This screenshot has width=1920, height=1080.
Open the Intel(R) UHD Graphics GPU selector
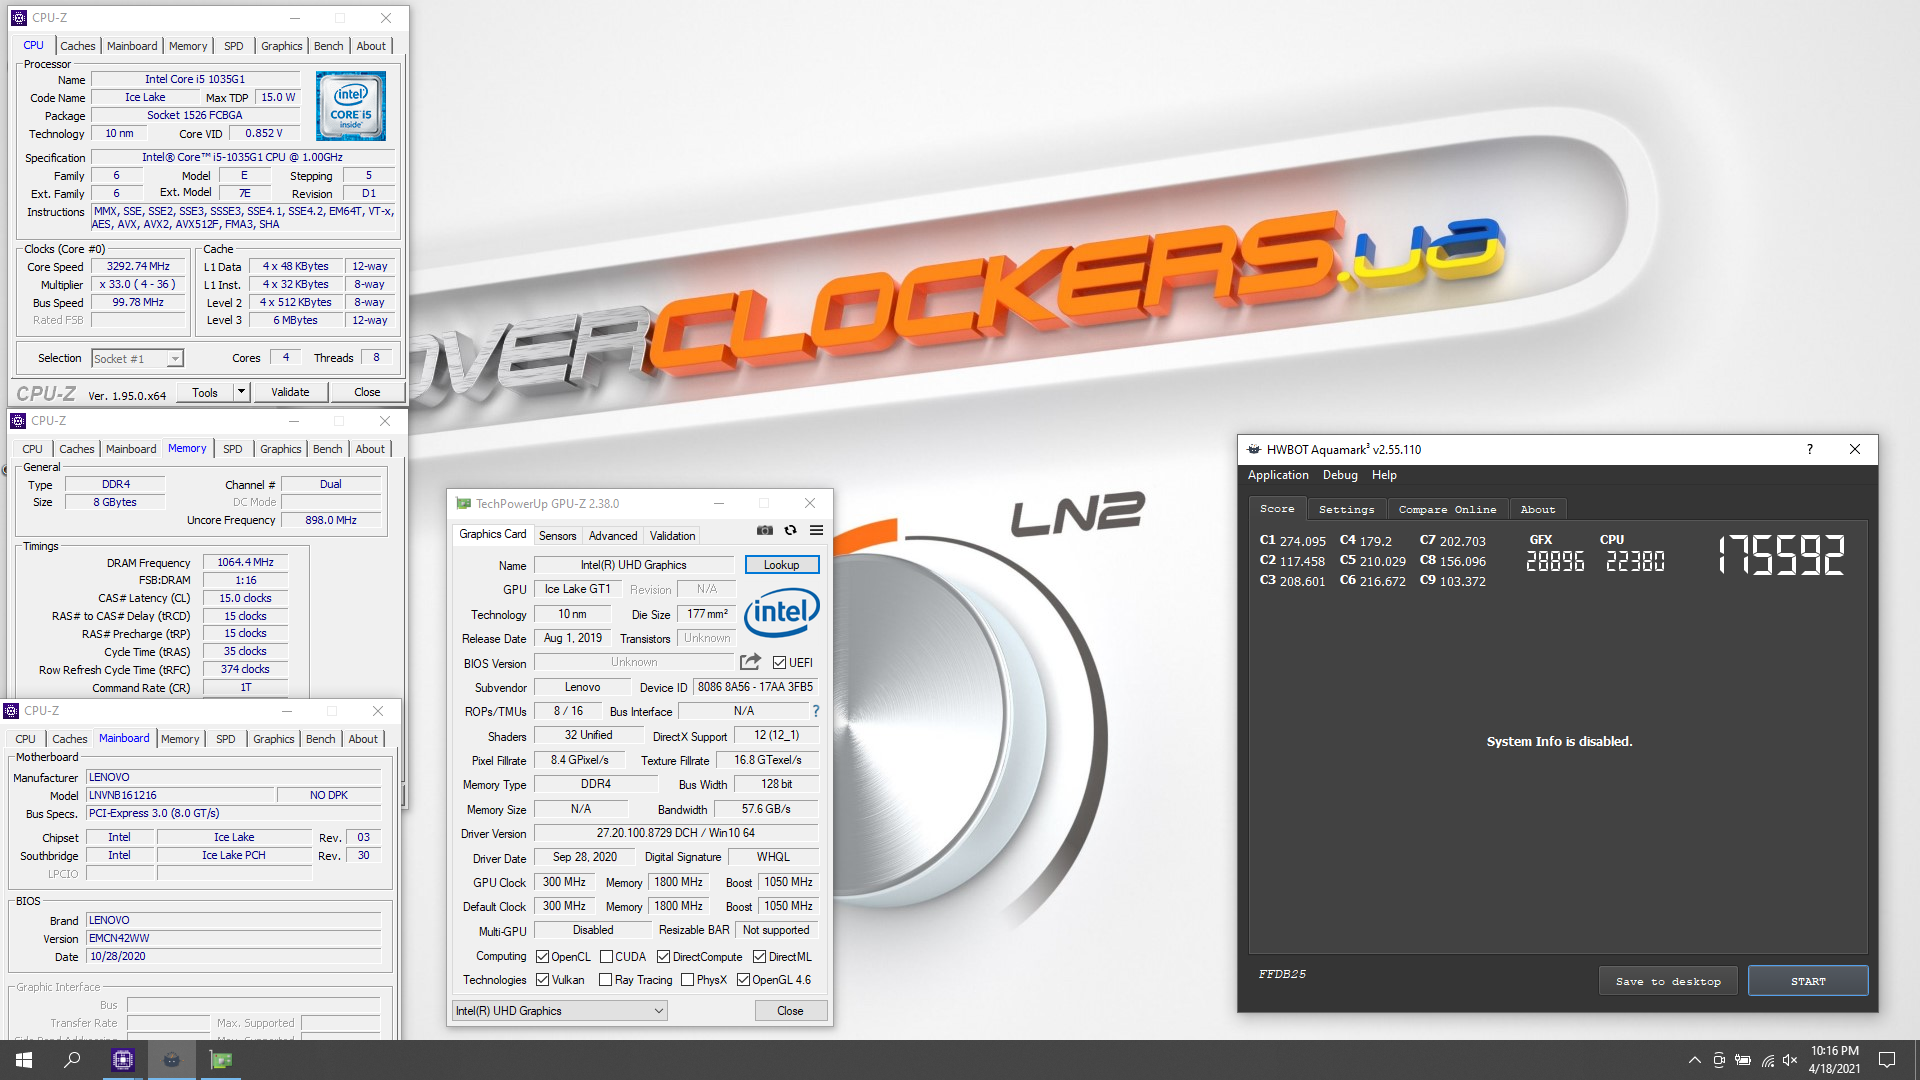pos(560,1011)
